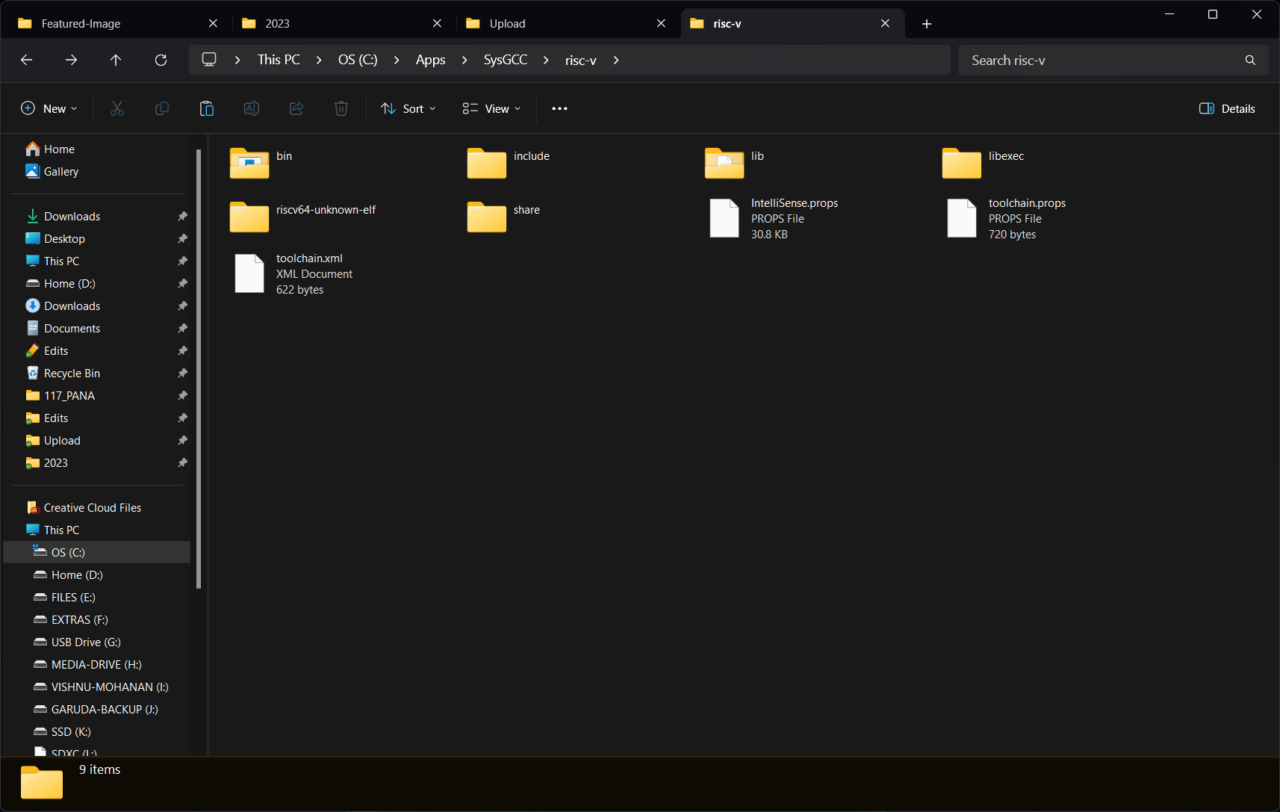Viewport: 1280px width, 812px height.
Task: Expand the New item dropdown
Action: tap(49, 108)
